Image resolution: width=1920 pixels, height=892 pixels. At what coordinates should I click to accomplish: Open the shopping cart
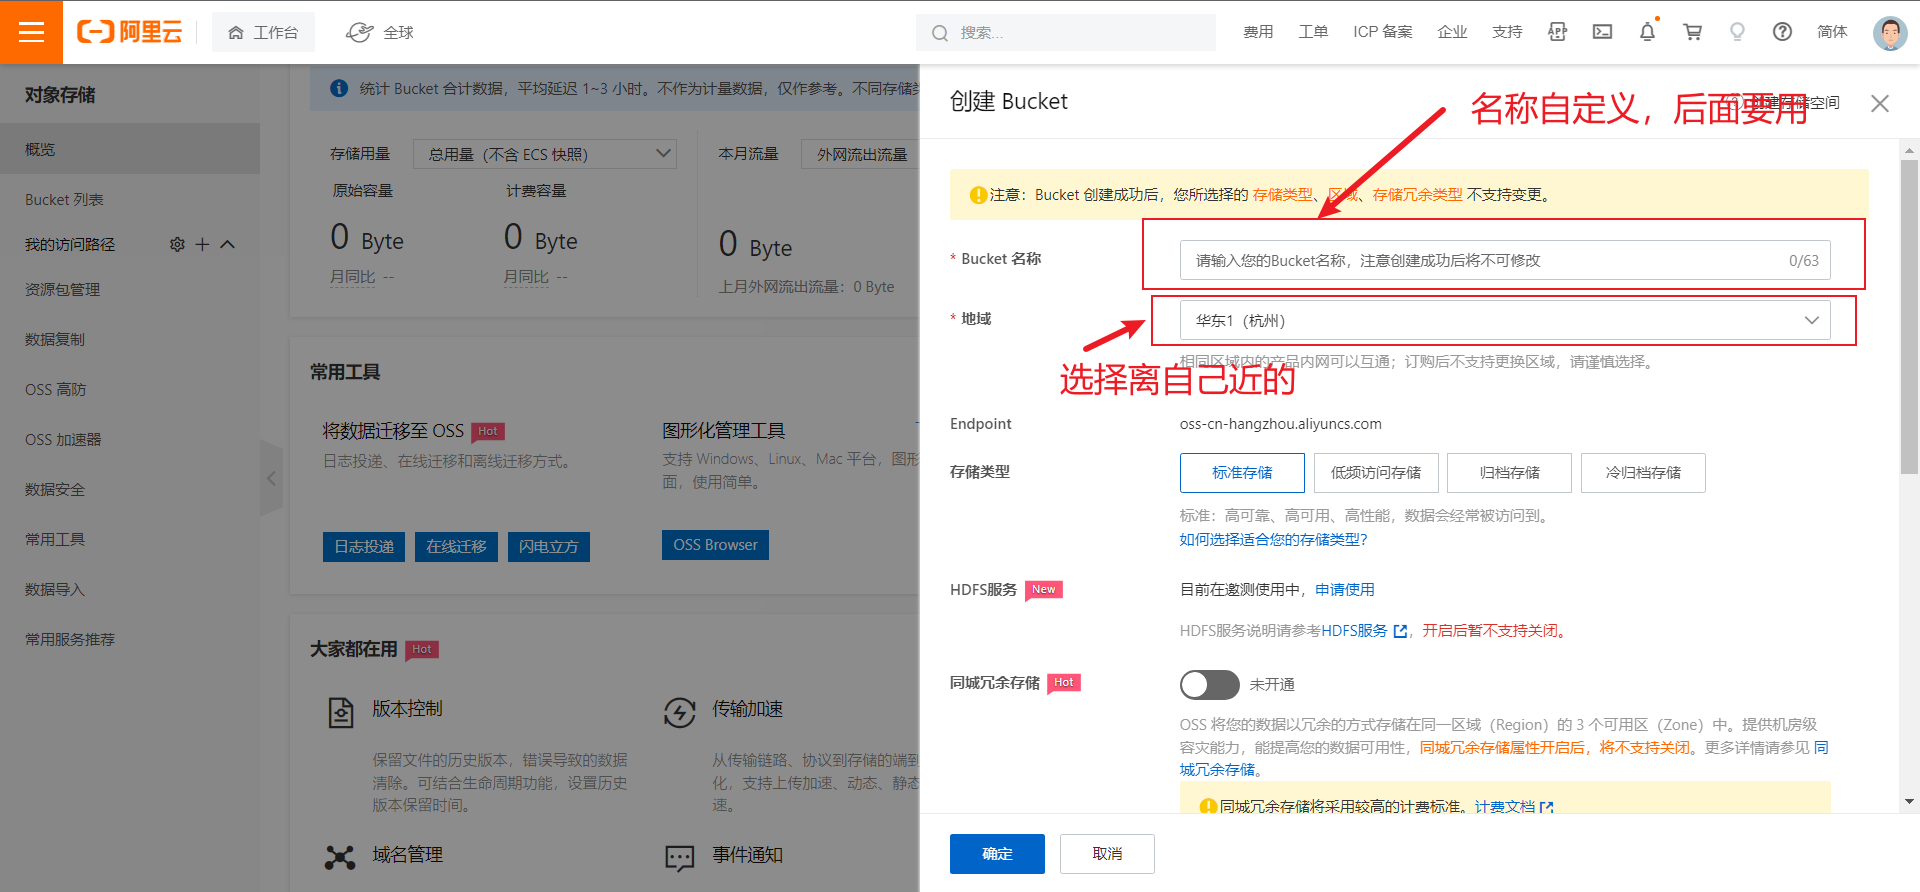tap(1692, 32)
